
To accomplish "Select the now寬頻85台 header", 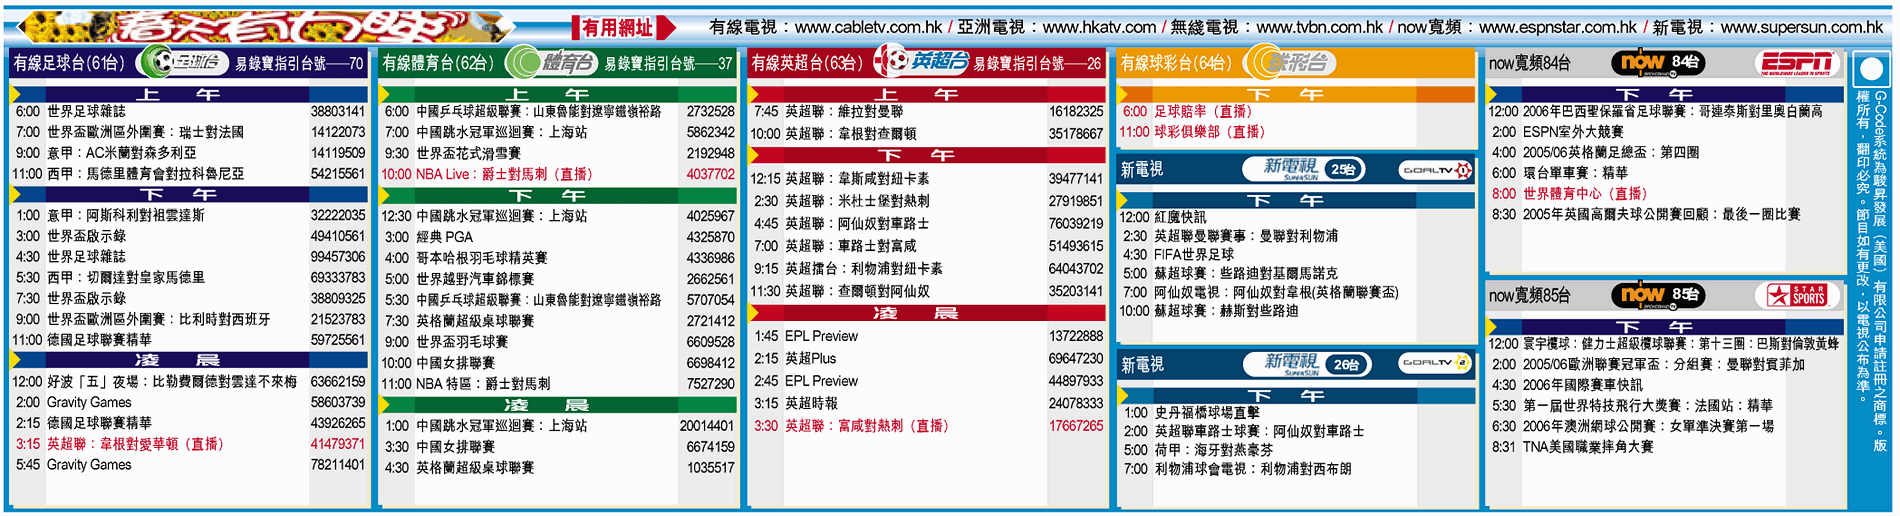I will tap(1529, 295).
